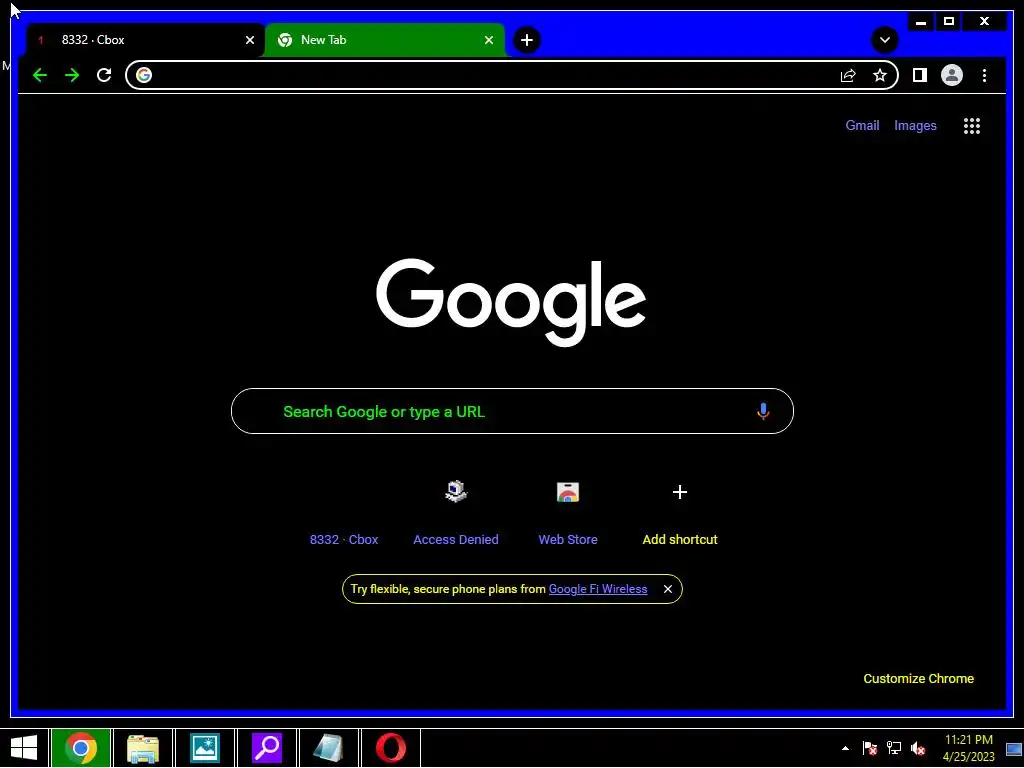The image size is (1024, 768).
Task: Open the picture viewer taskbar icon
Action: (x=204, y=748)
